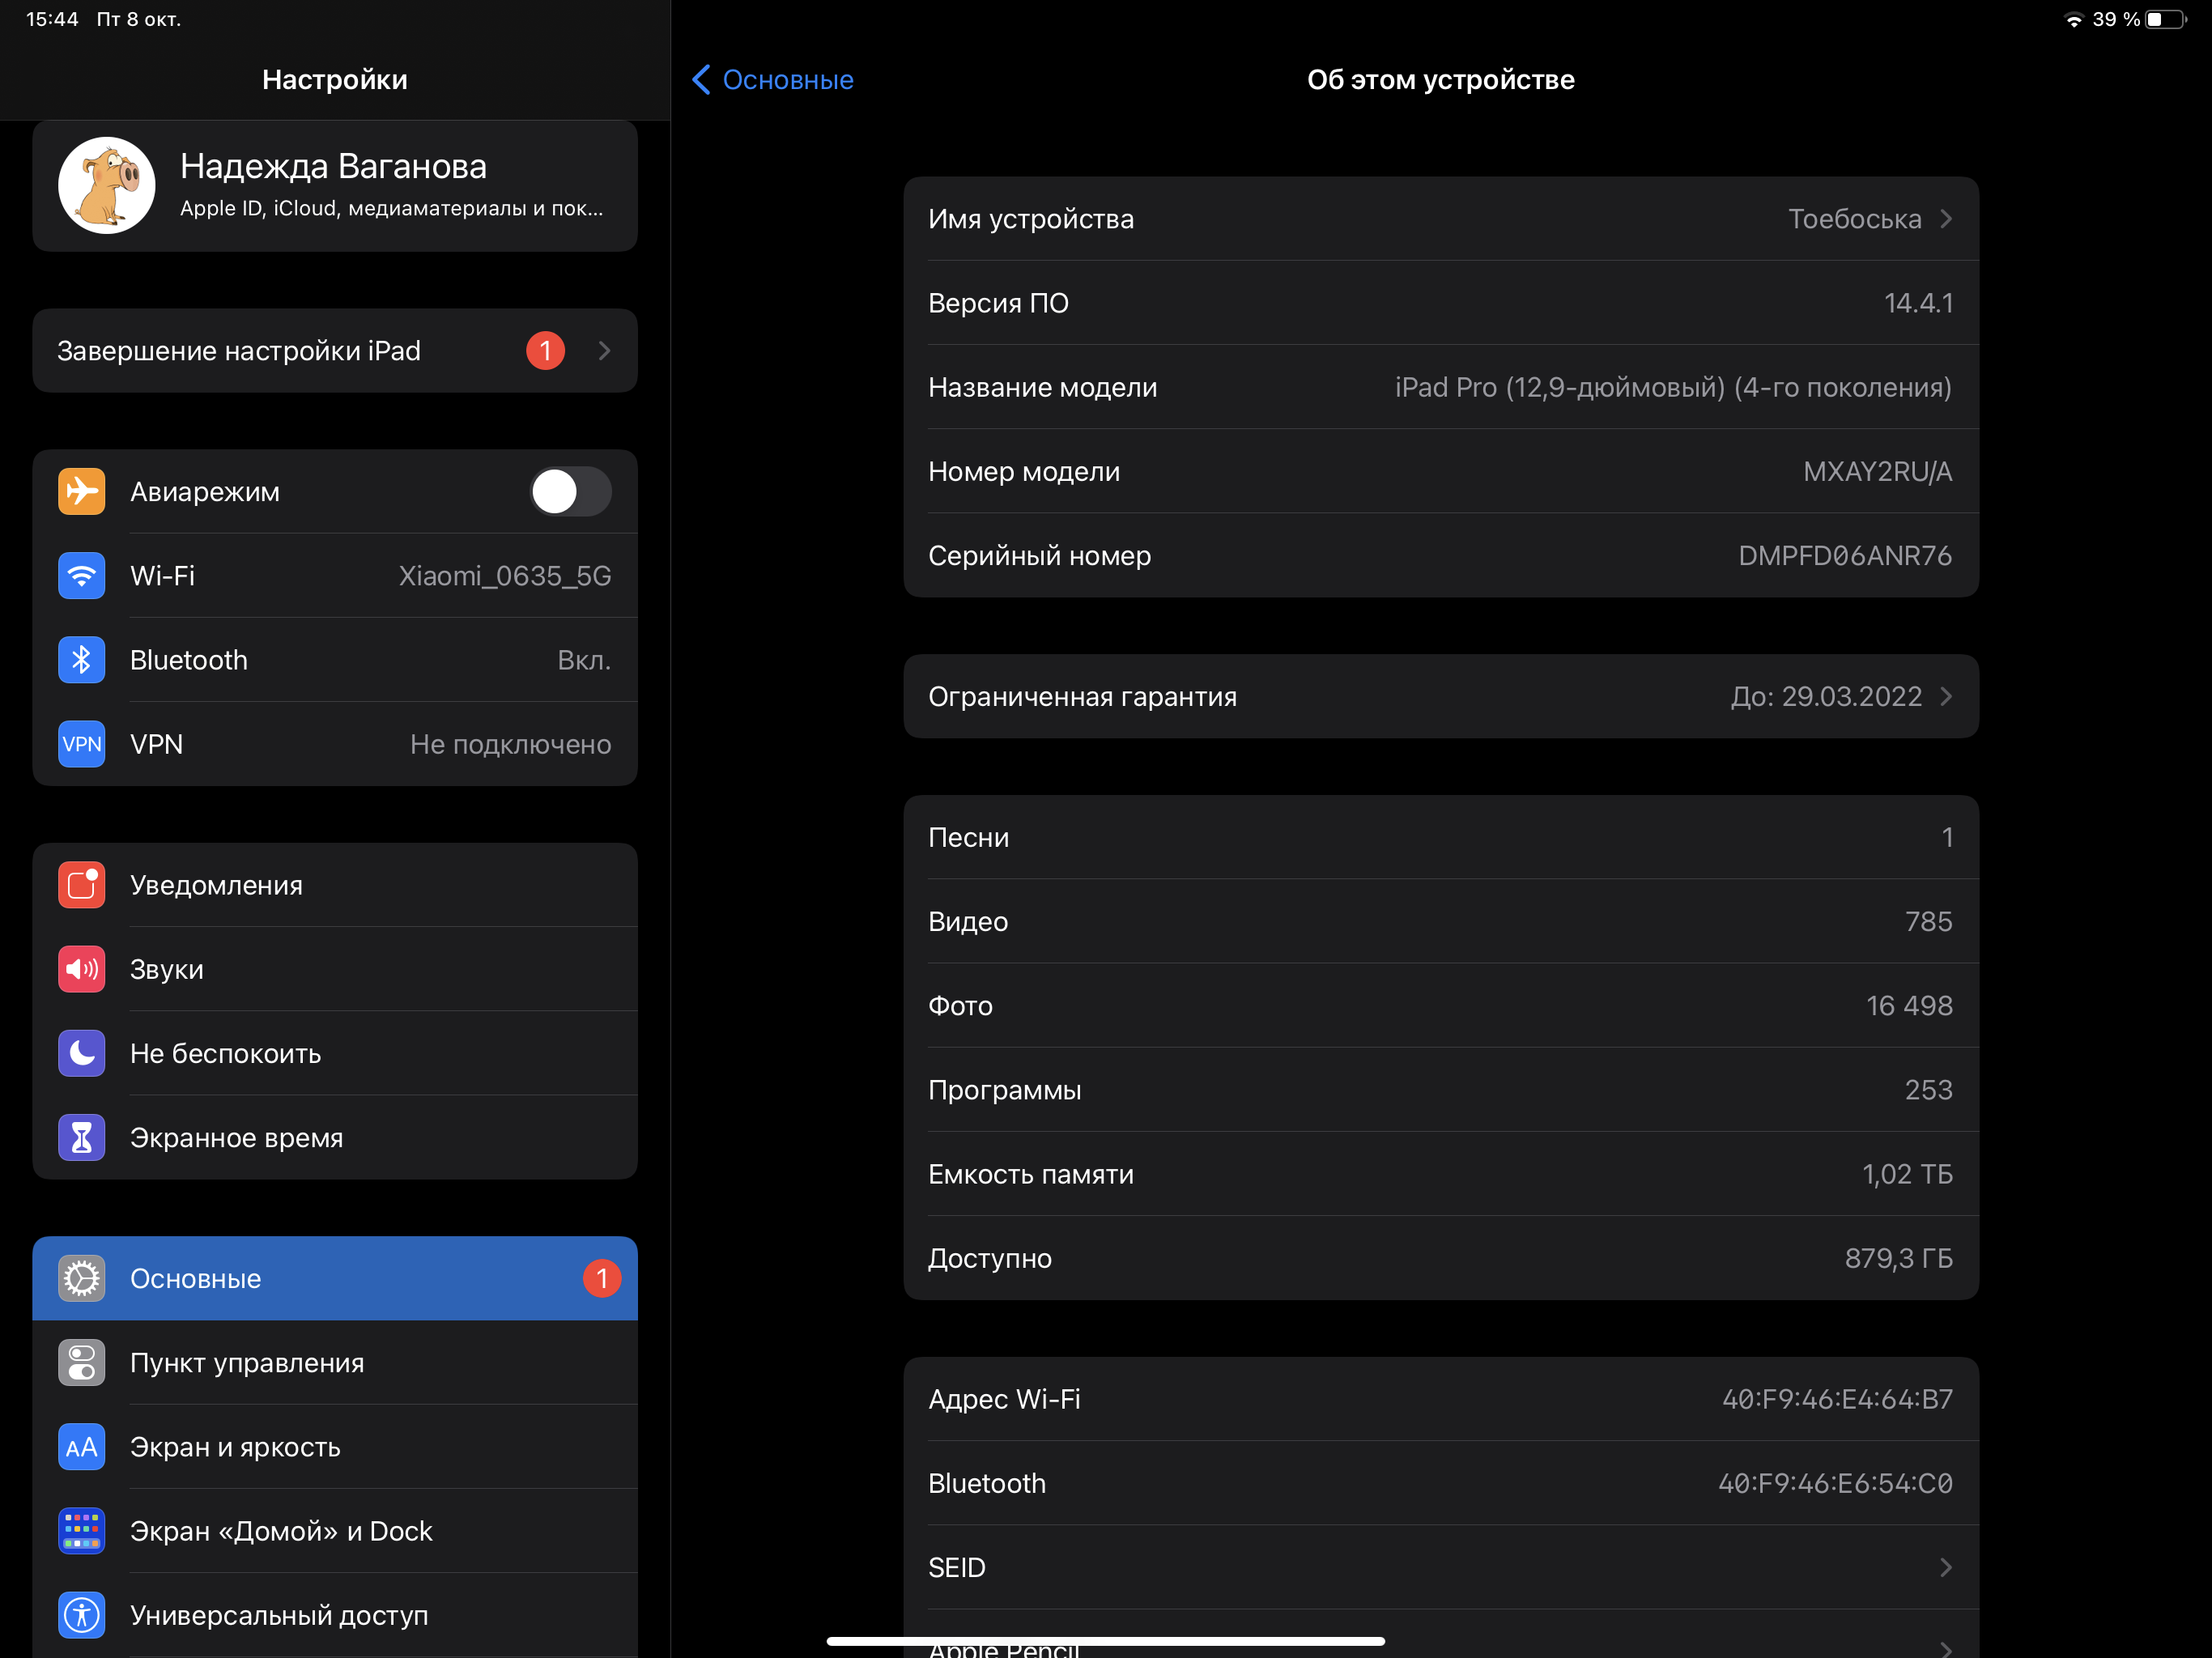Image resolution: width=2212 pixels, height=1658 pixels.
Task: Tap the Звуки speaker icon
Action: [x=81, y=969]
